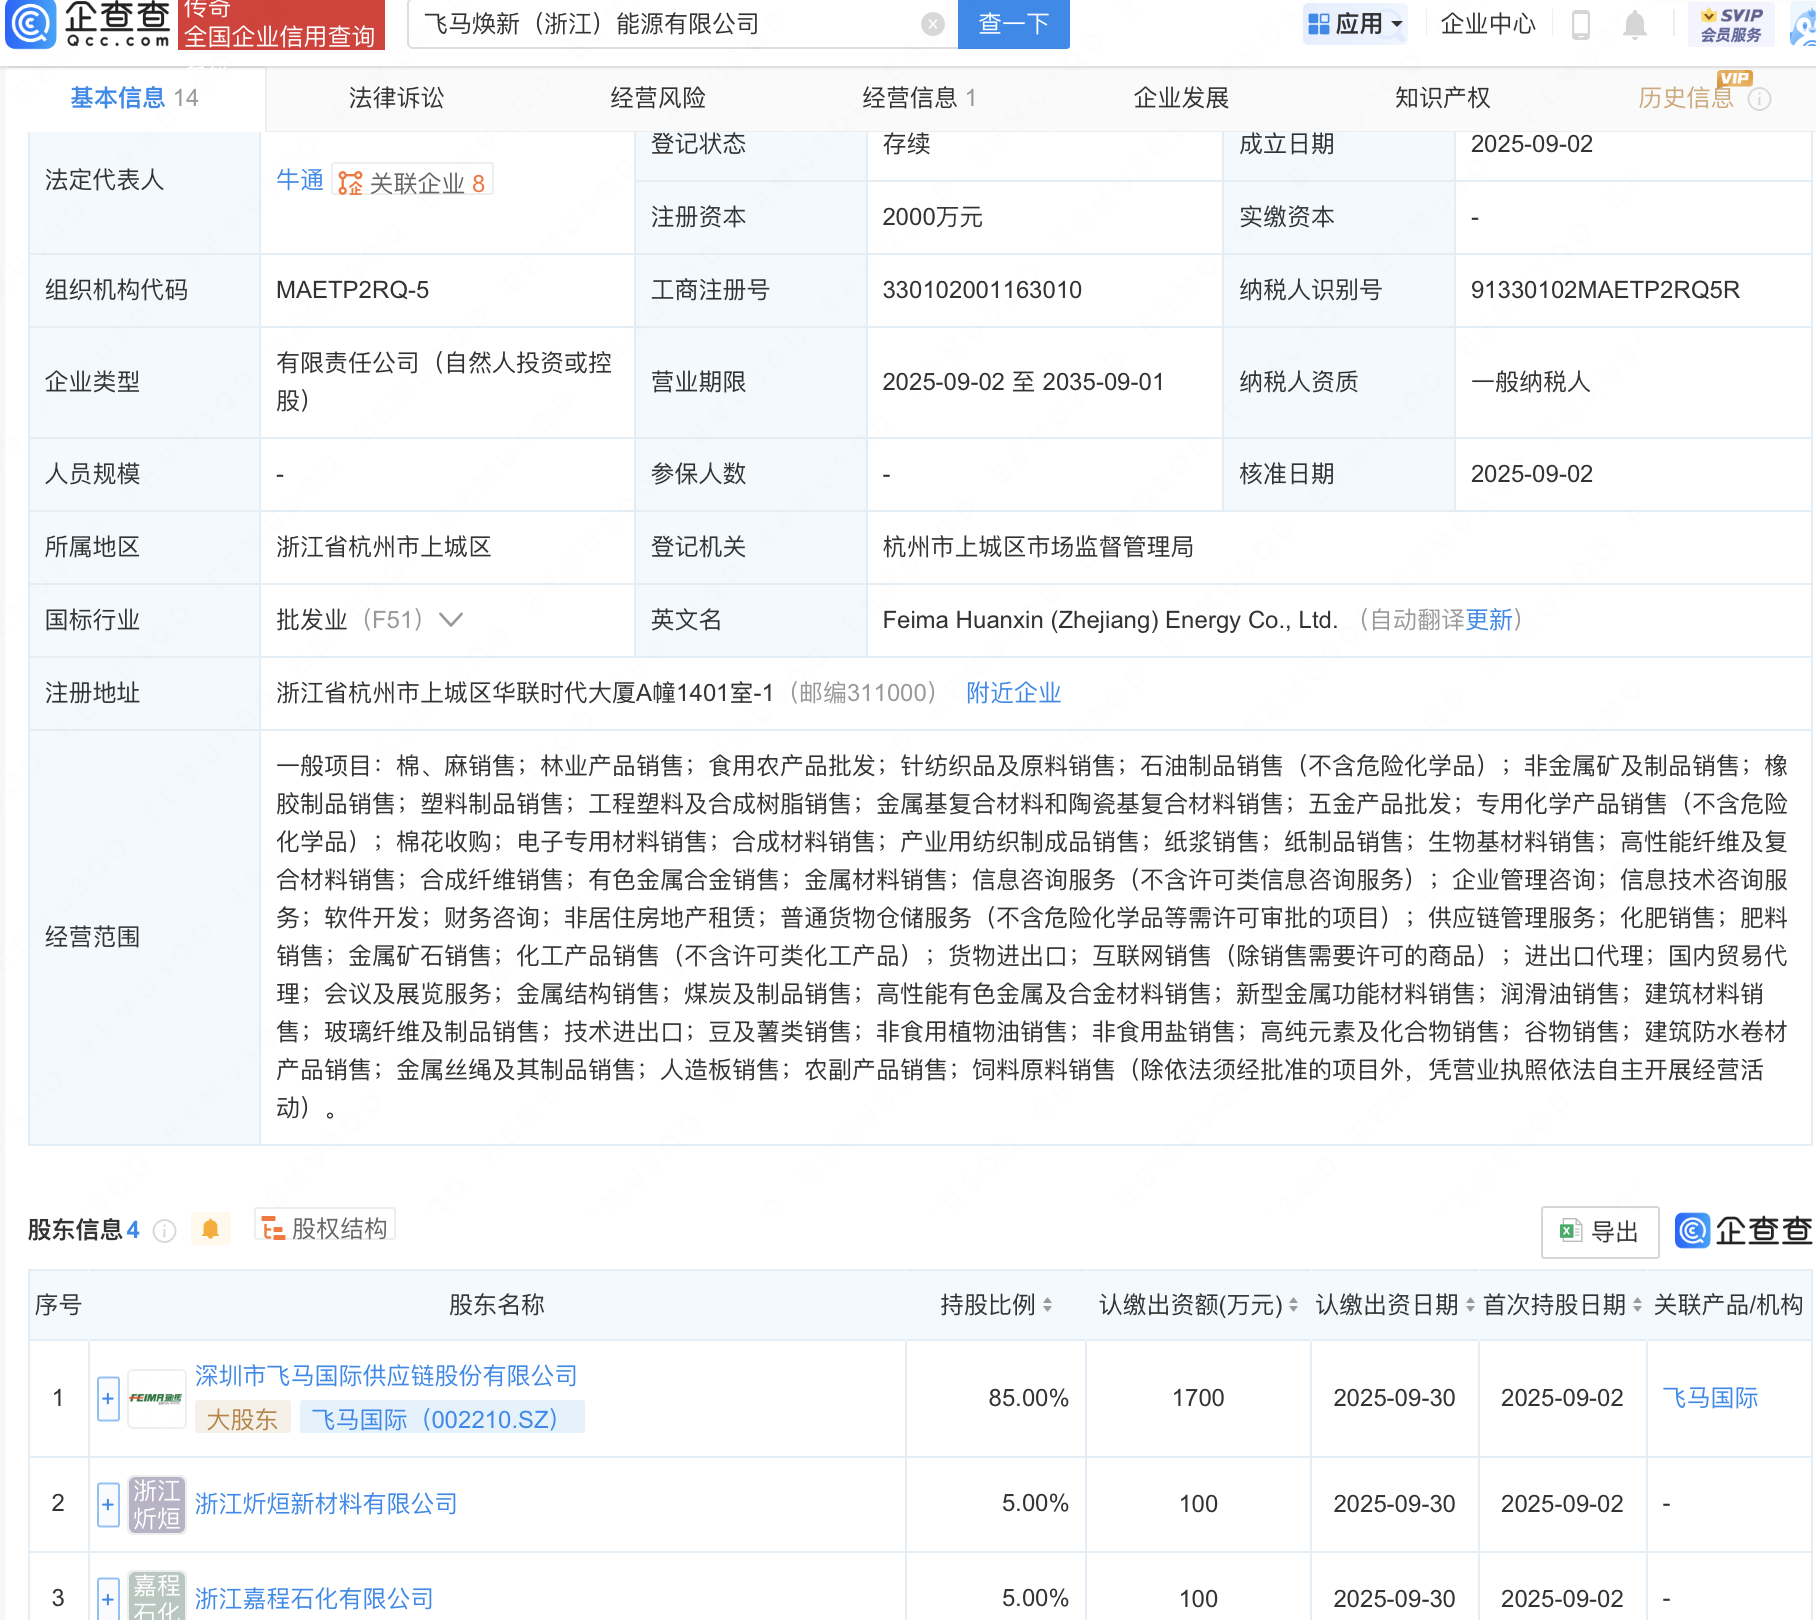Image resolution: width=1816 pixels, height=1620 pixels.
Task: Switch to 企业发展 tab
Action: pos(1181,98)
